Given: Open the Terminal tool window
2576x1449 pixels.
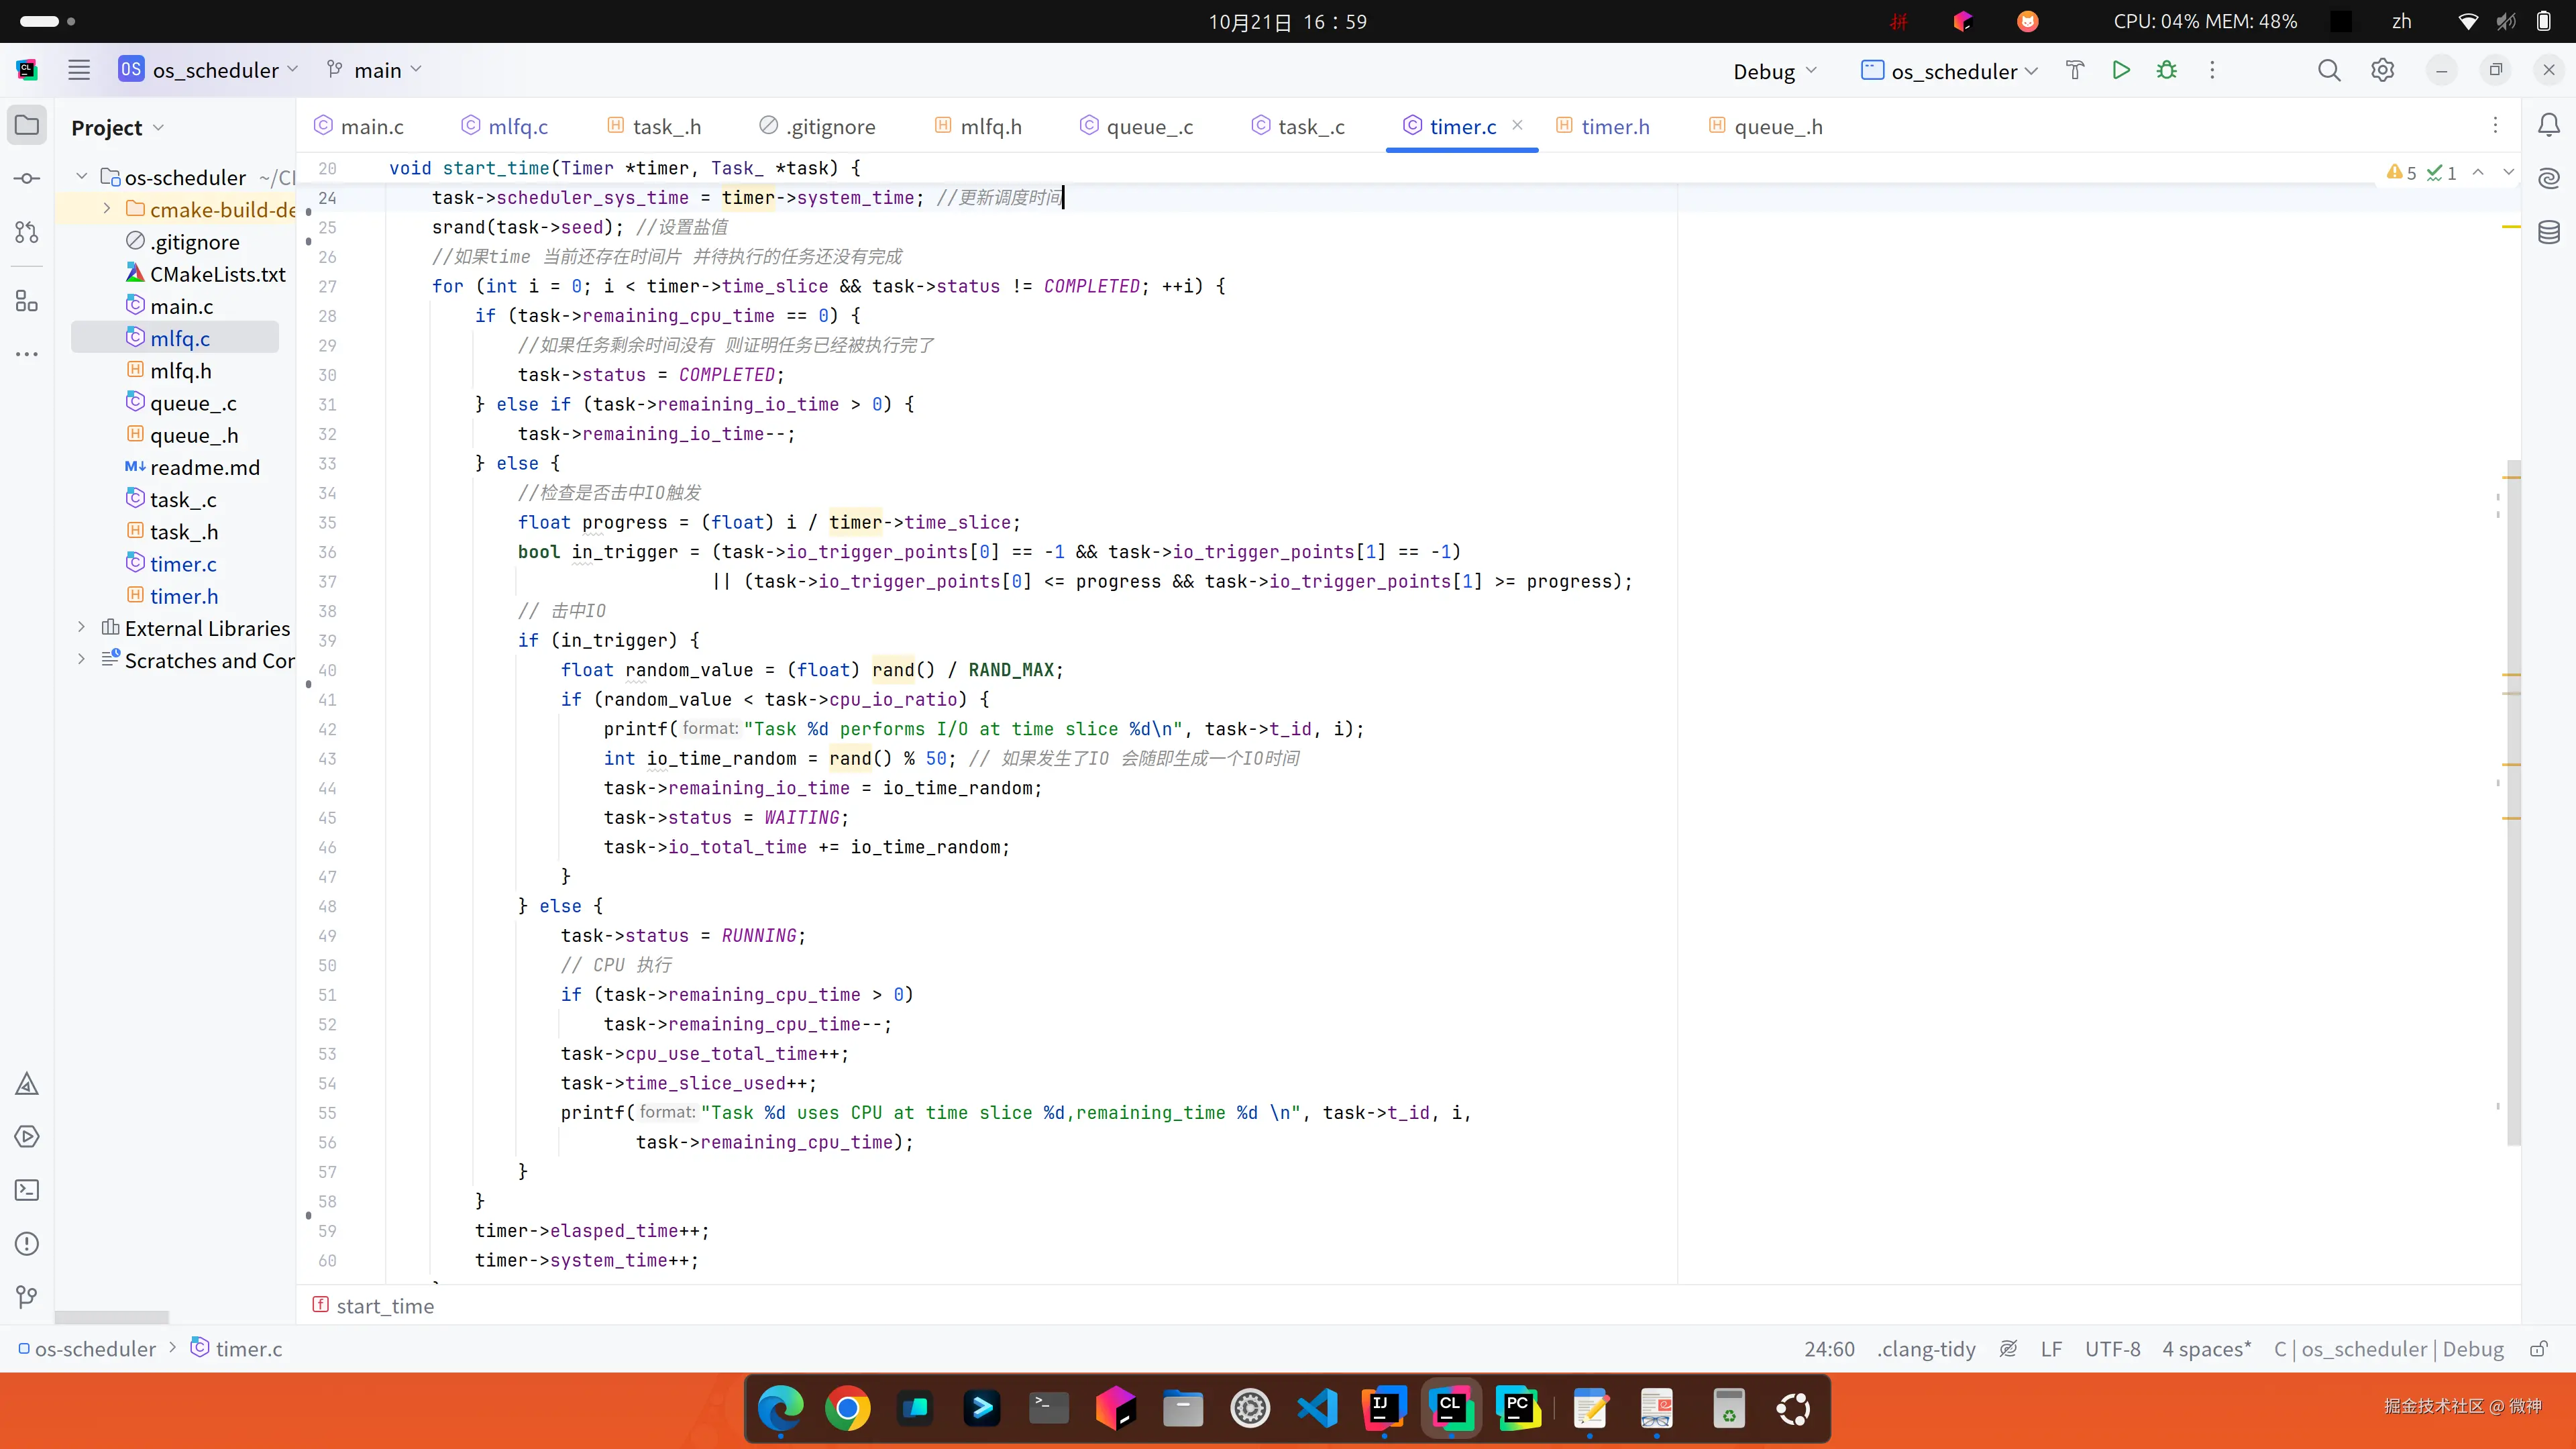Looking at the screenshot, I should 27,1190.
